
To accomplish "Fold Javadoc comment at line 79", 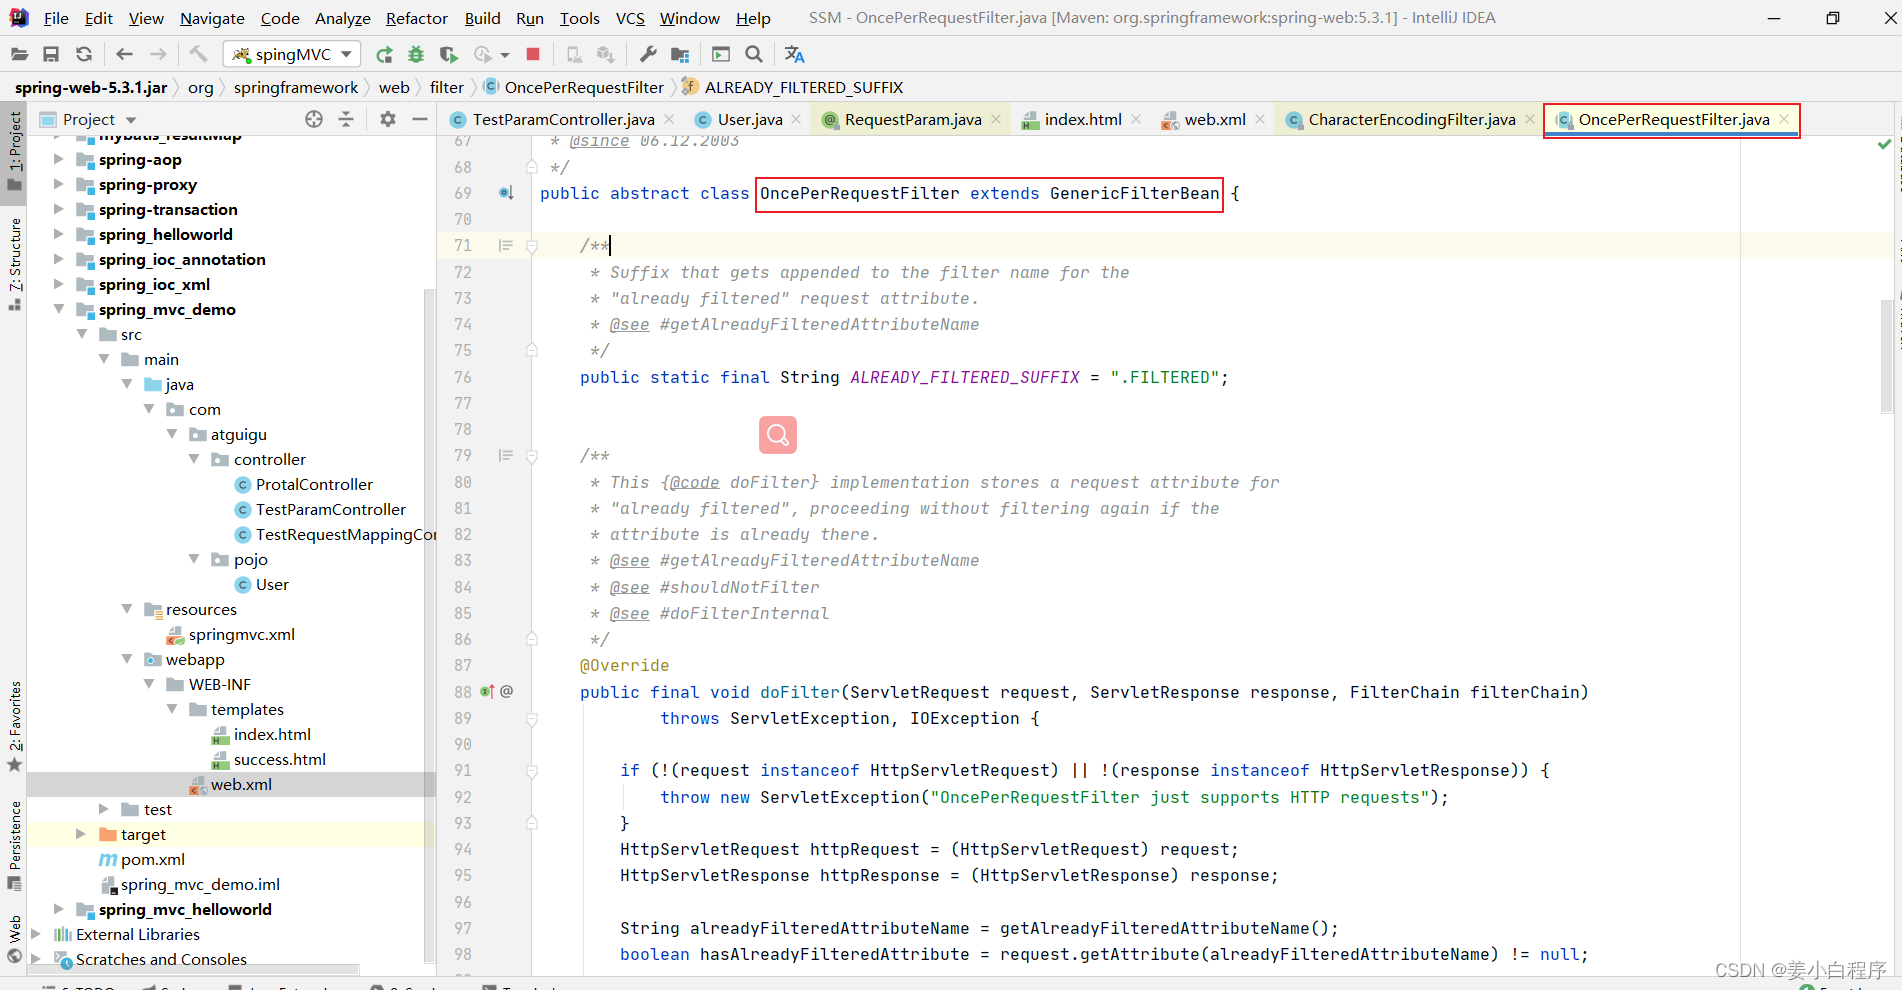I will 532,455.
